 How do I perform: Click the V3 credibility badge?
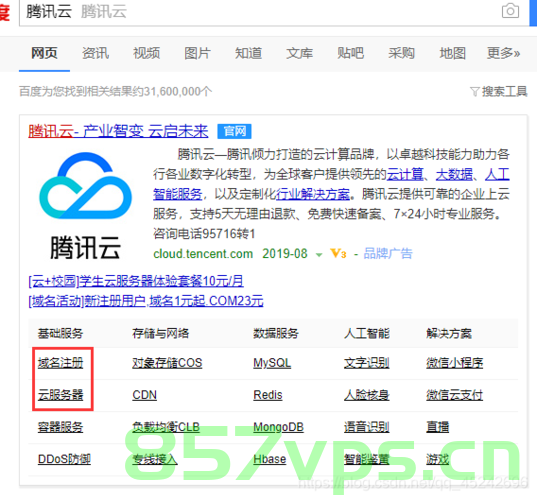[x=338, y=254]
